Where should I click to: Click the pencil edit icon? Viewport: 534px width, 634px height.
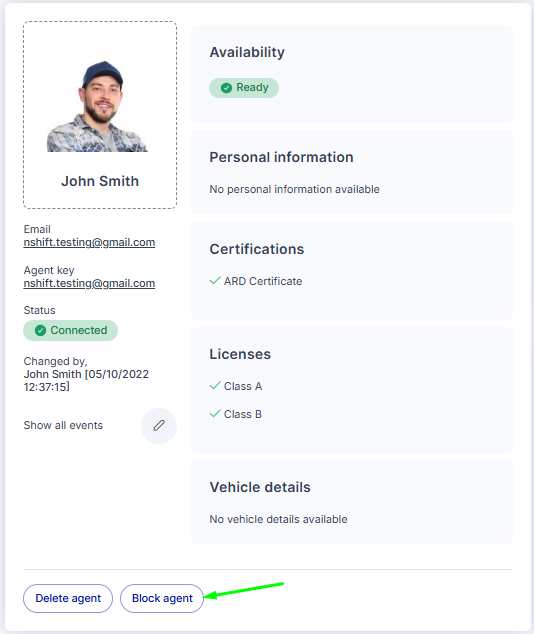point(159,425)
